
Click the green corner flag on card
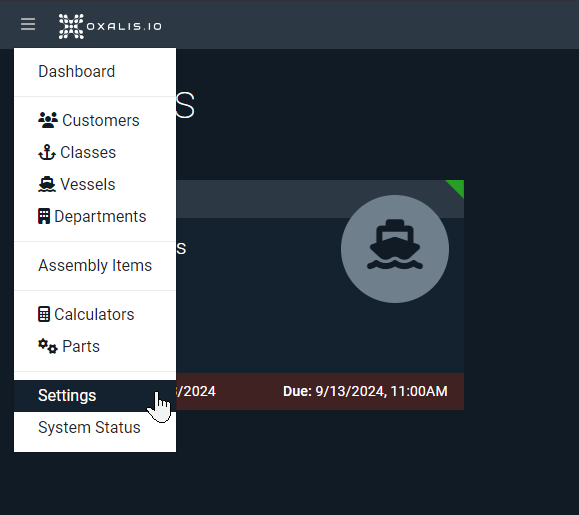457,187
